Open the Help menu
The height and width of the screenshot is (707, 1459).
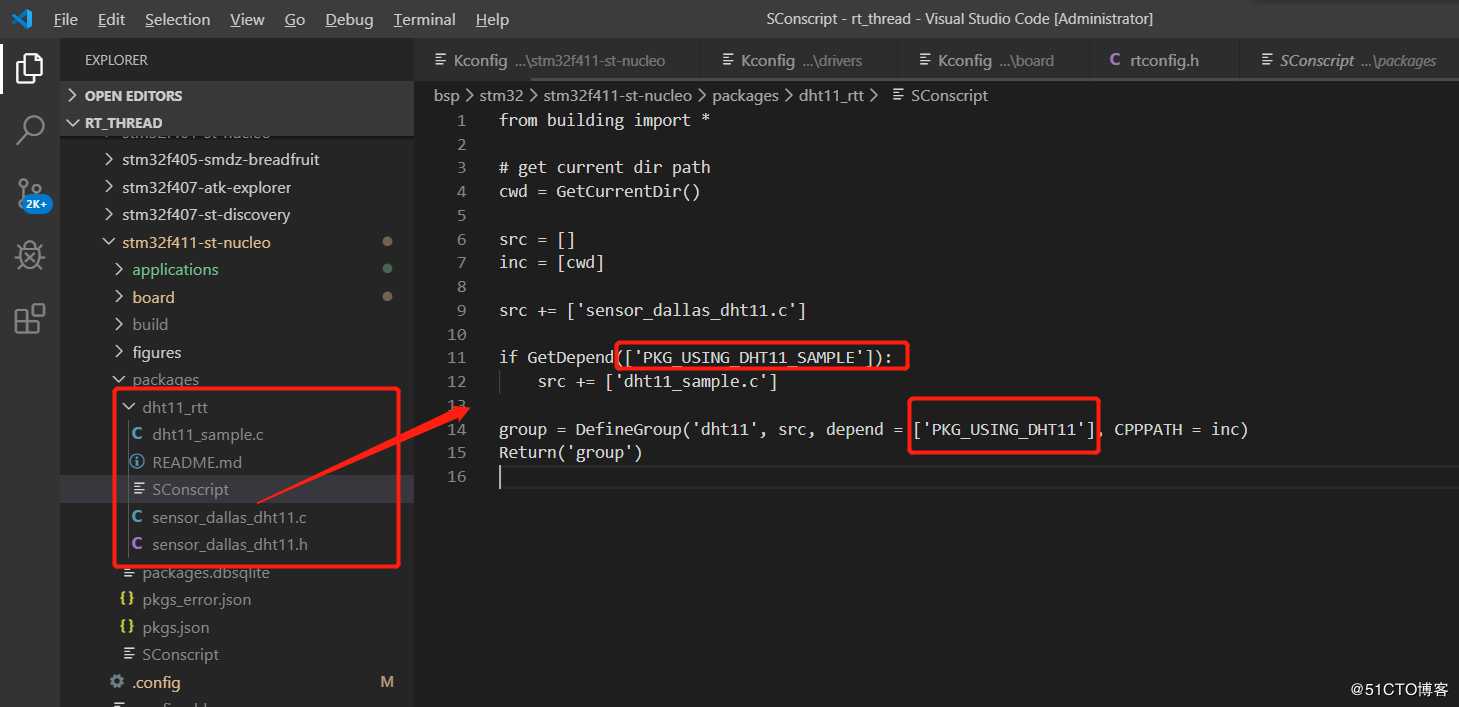[491, 19]
